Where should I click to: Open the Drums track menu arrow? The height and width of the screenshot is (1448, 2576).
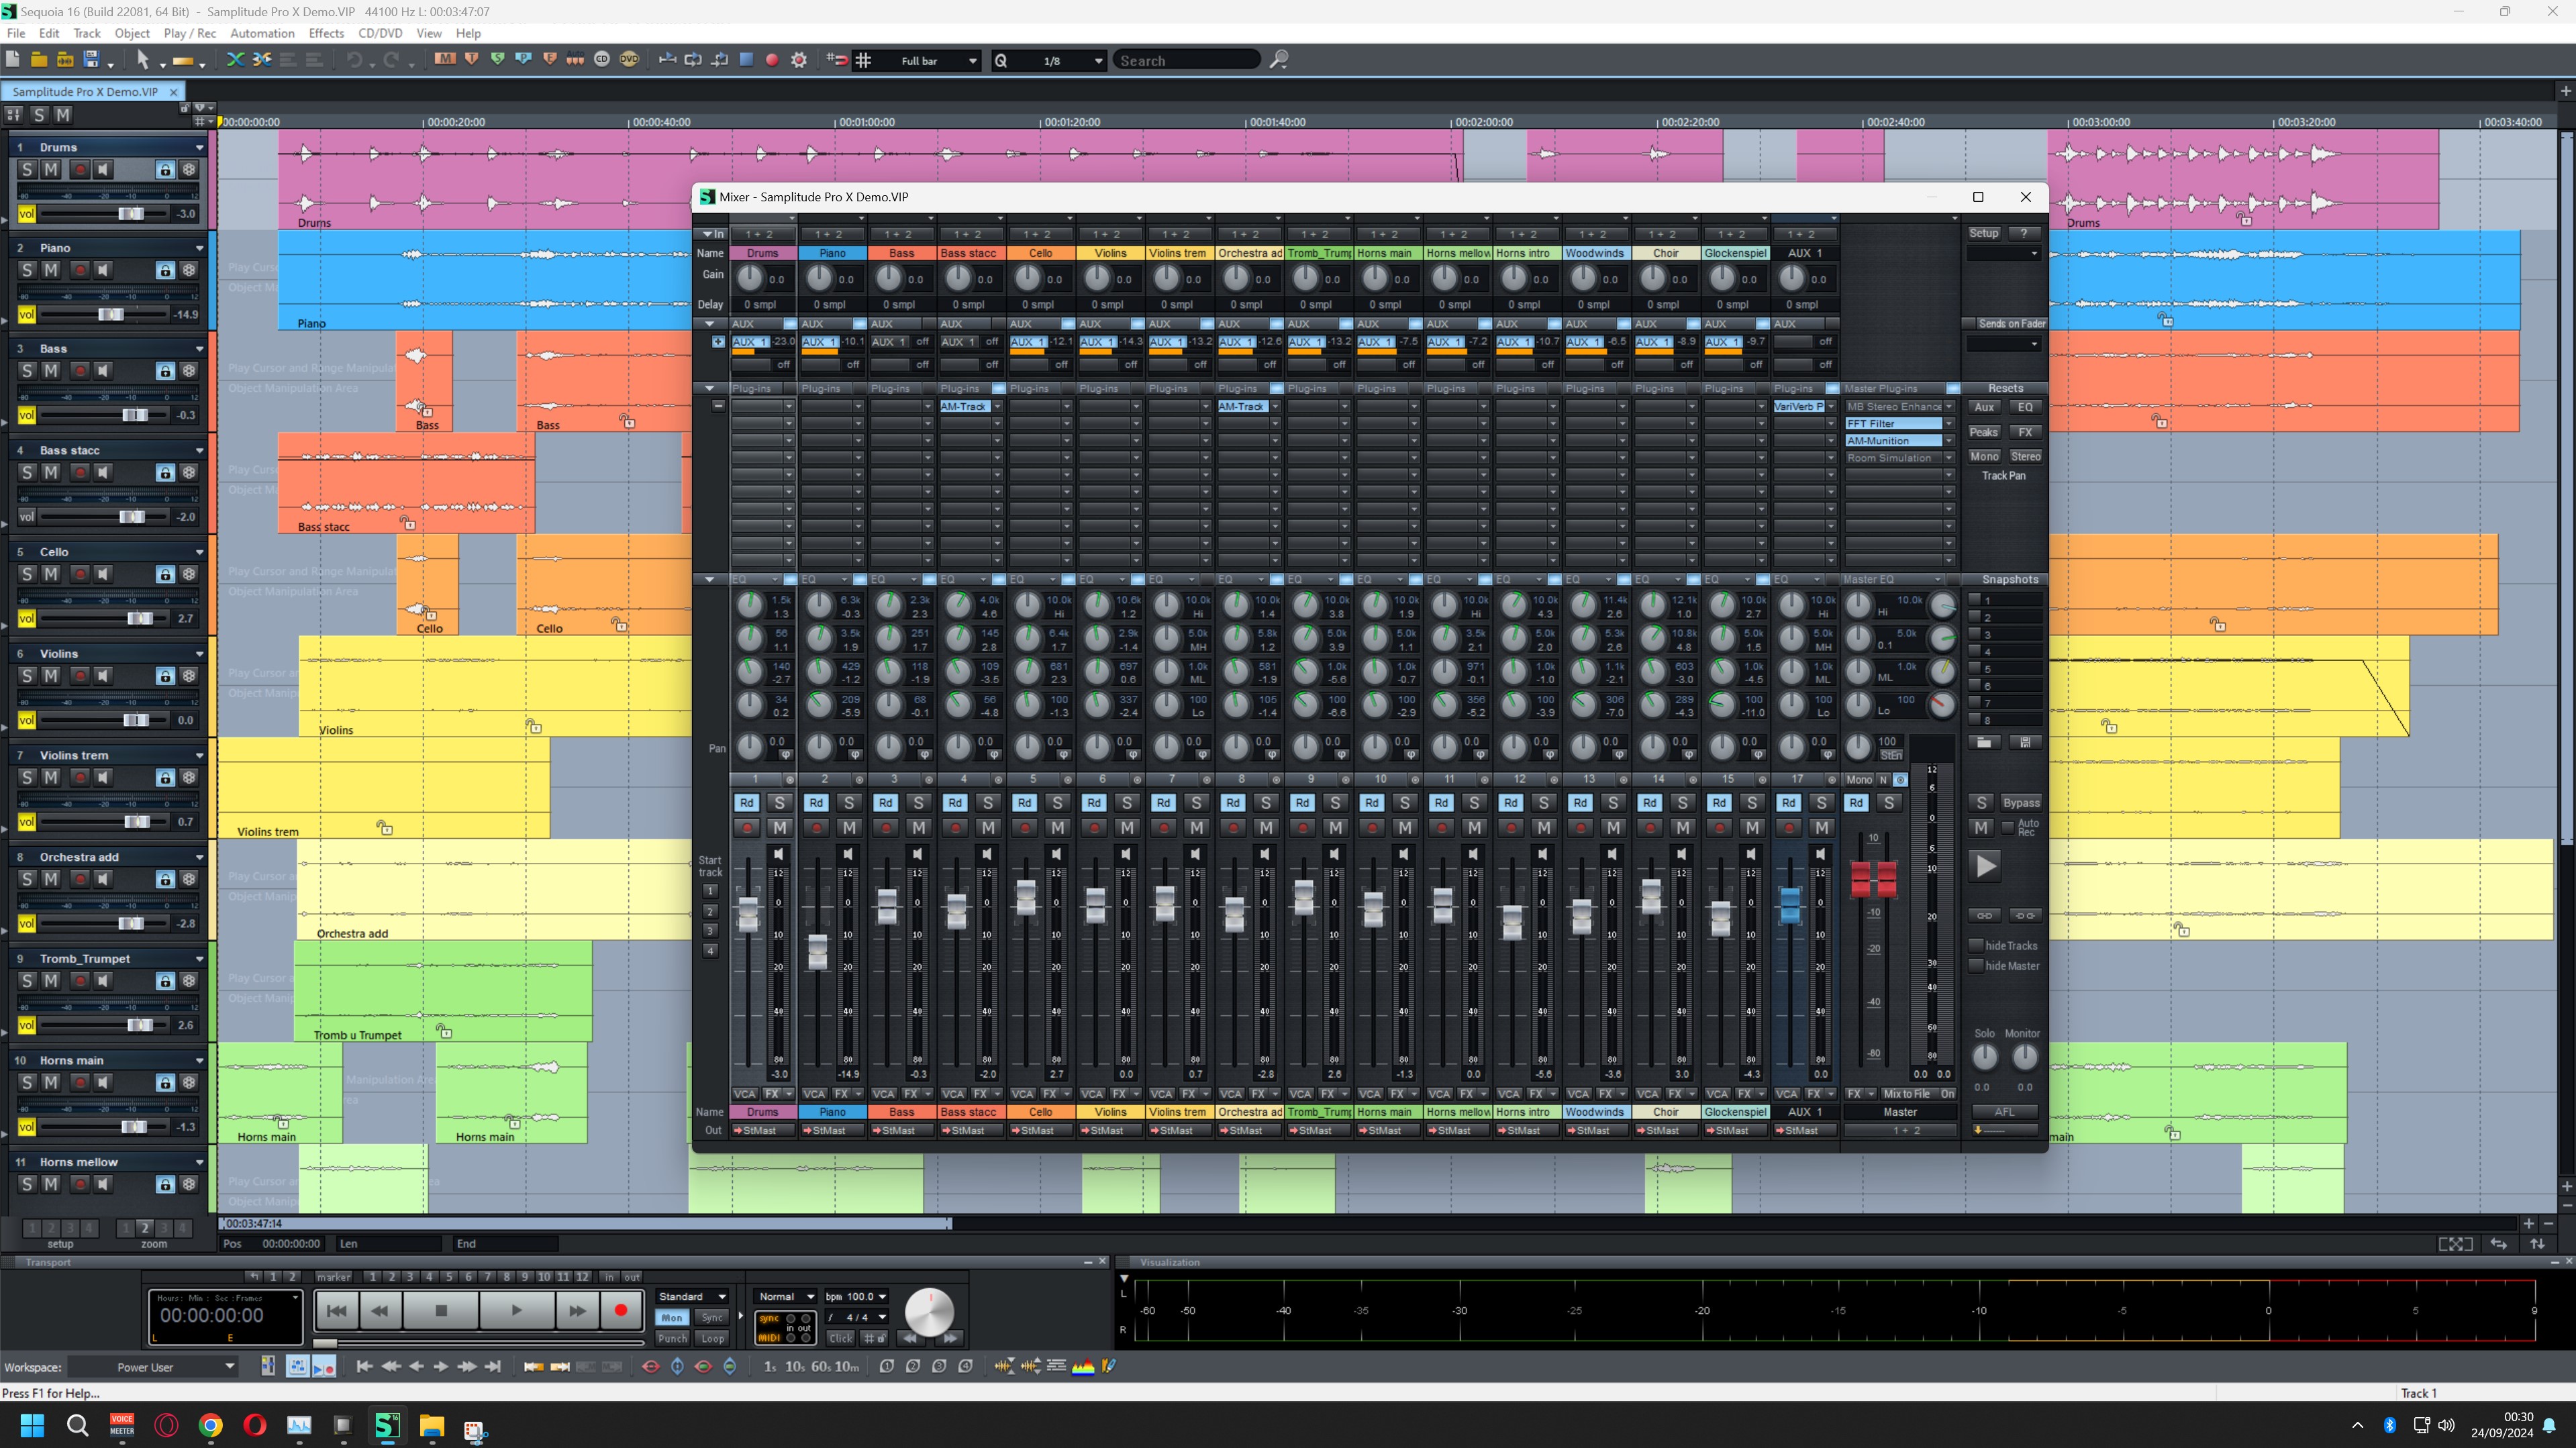pyautogui.click(x=200, y=147)
